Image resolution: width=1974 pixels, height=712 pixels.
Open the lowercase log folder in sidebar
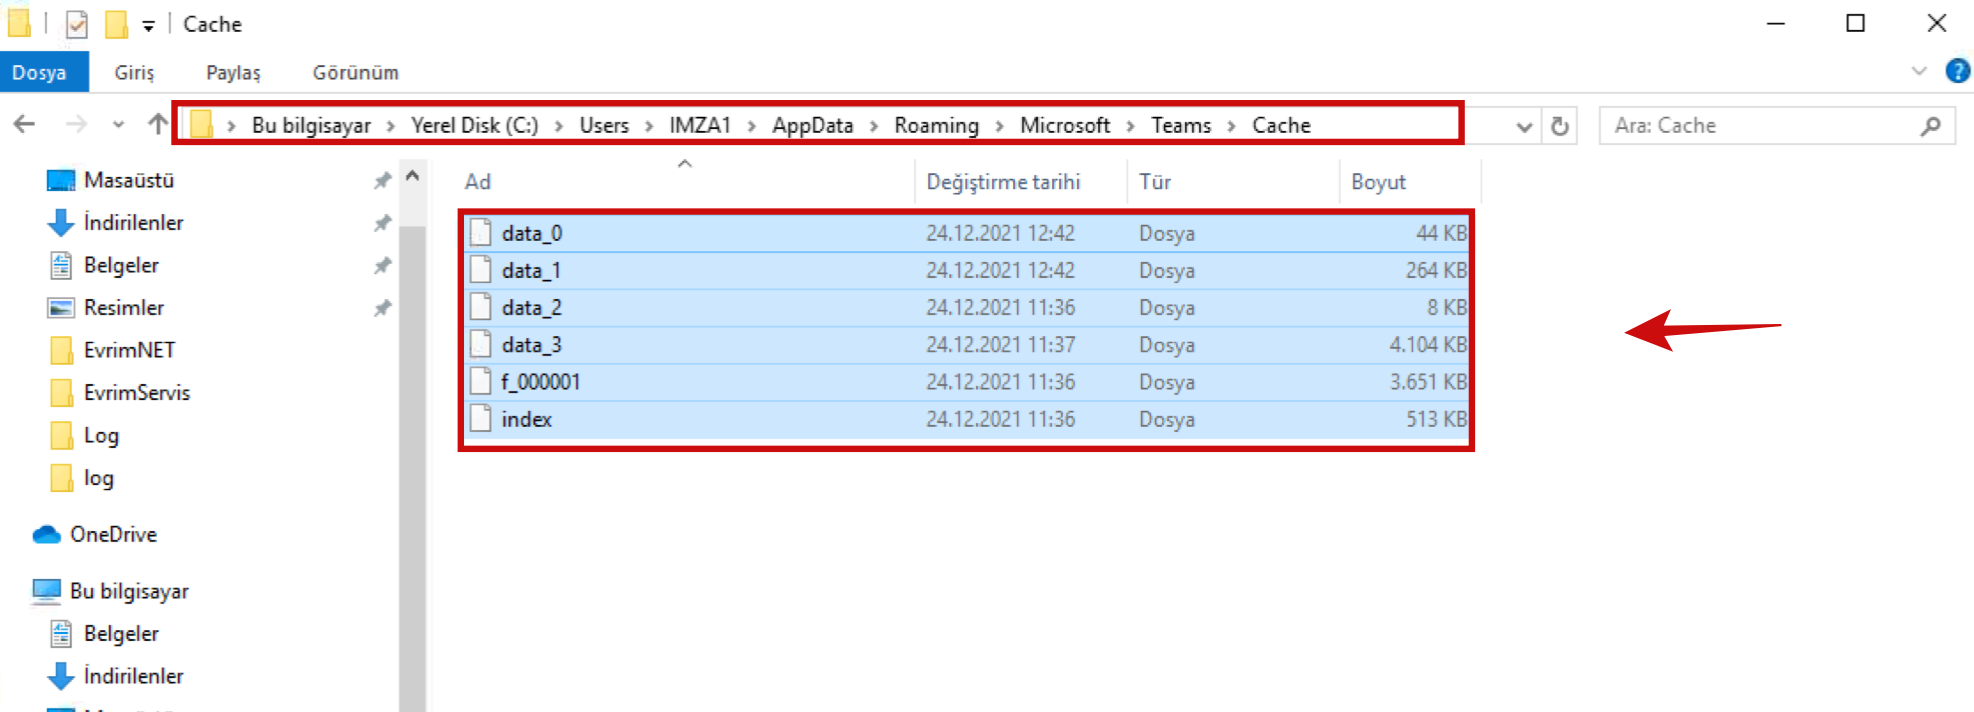pyautogui.click(x=98, y=478)
